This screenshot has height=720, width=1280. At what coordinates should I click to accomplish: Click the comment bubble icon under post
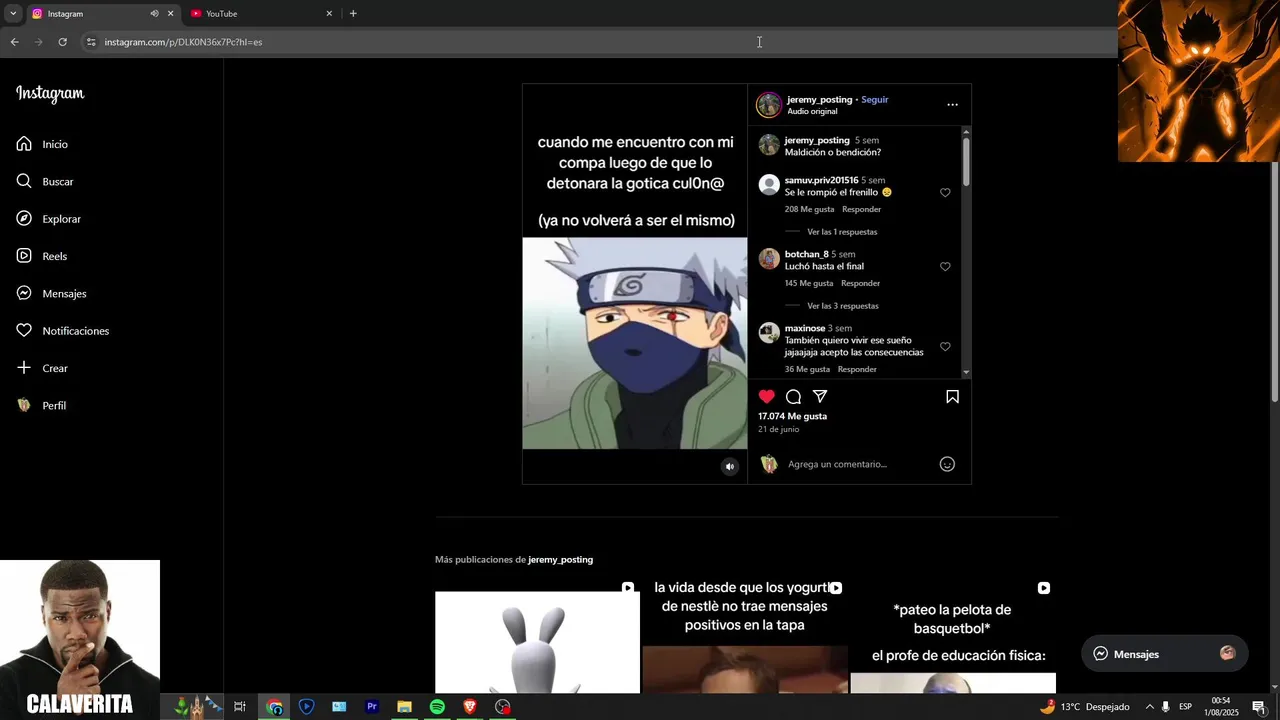pyautogui.click(x=793, y=397)
